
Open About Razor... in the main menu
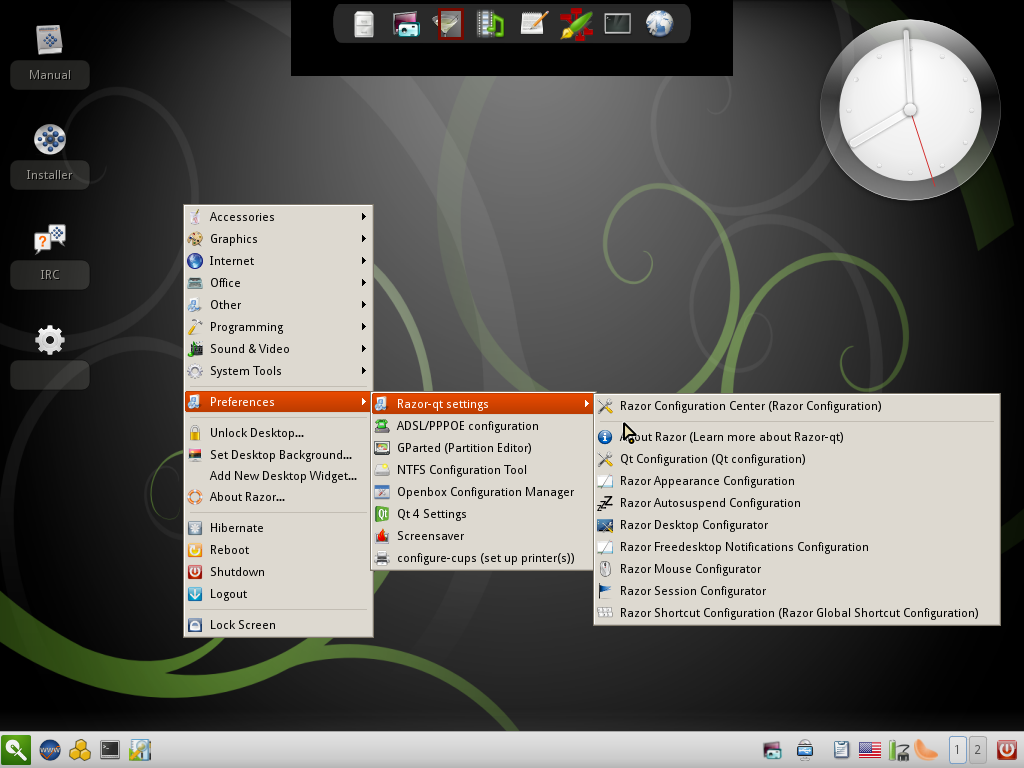click(x=278, y=497)
